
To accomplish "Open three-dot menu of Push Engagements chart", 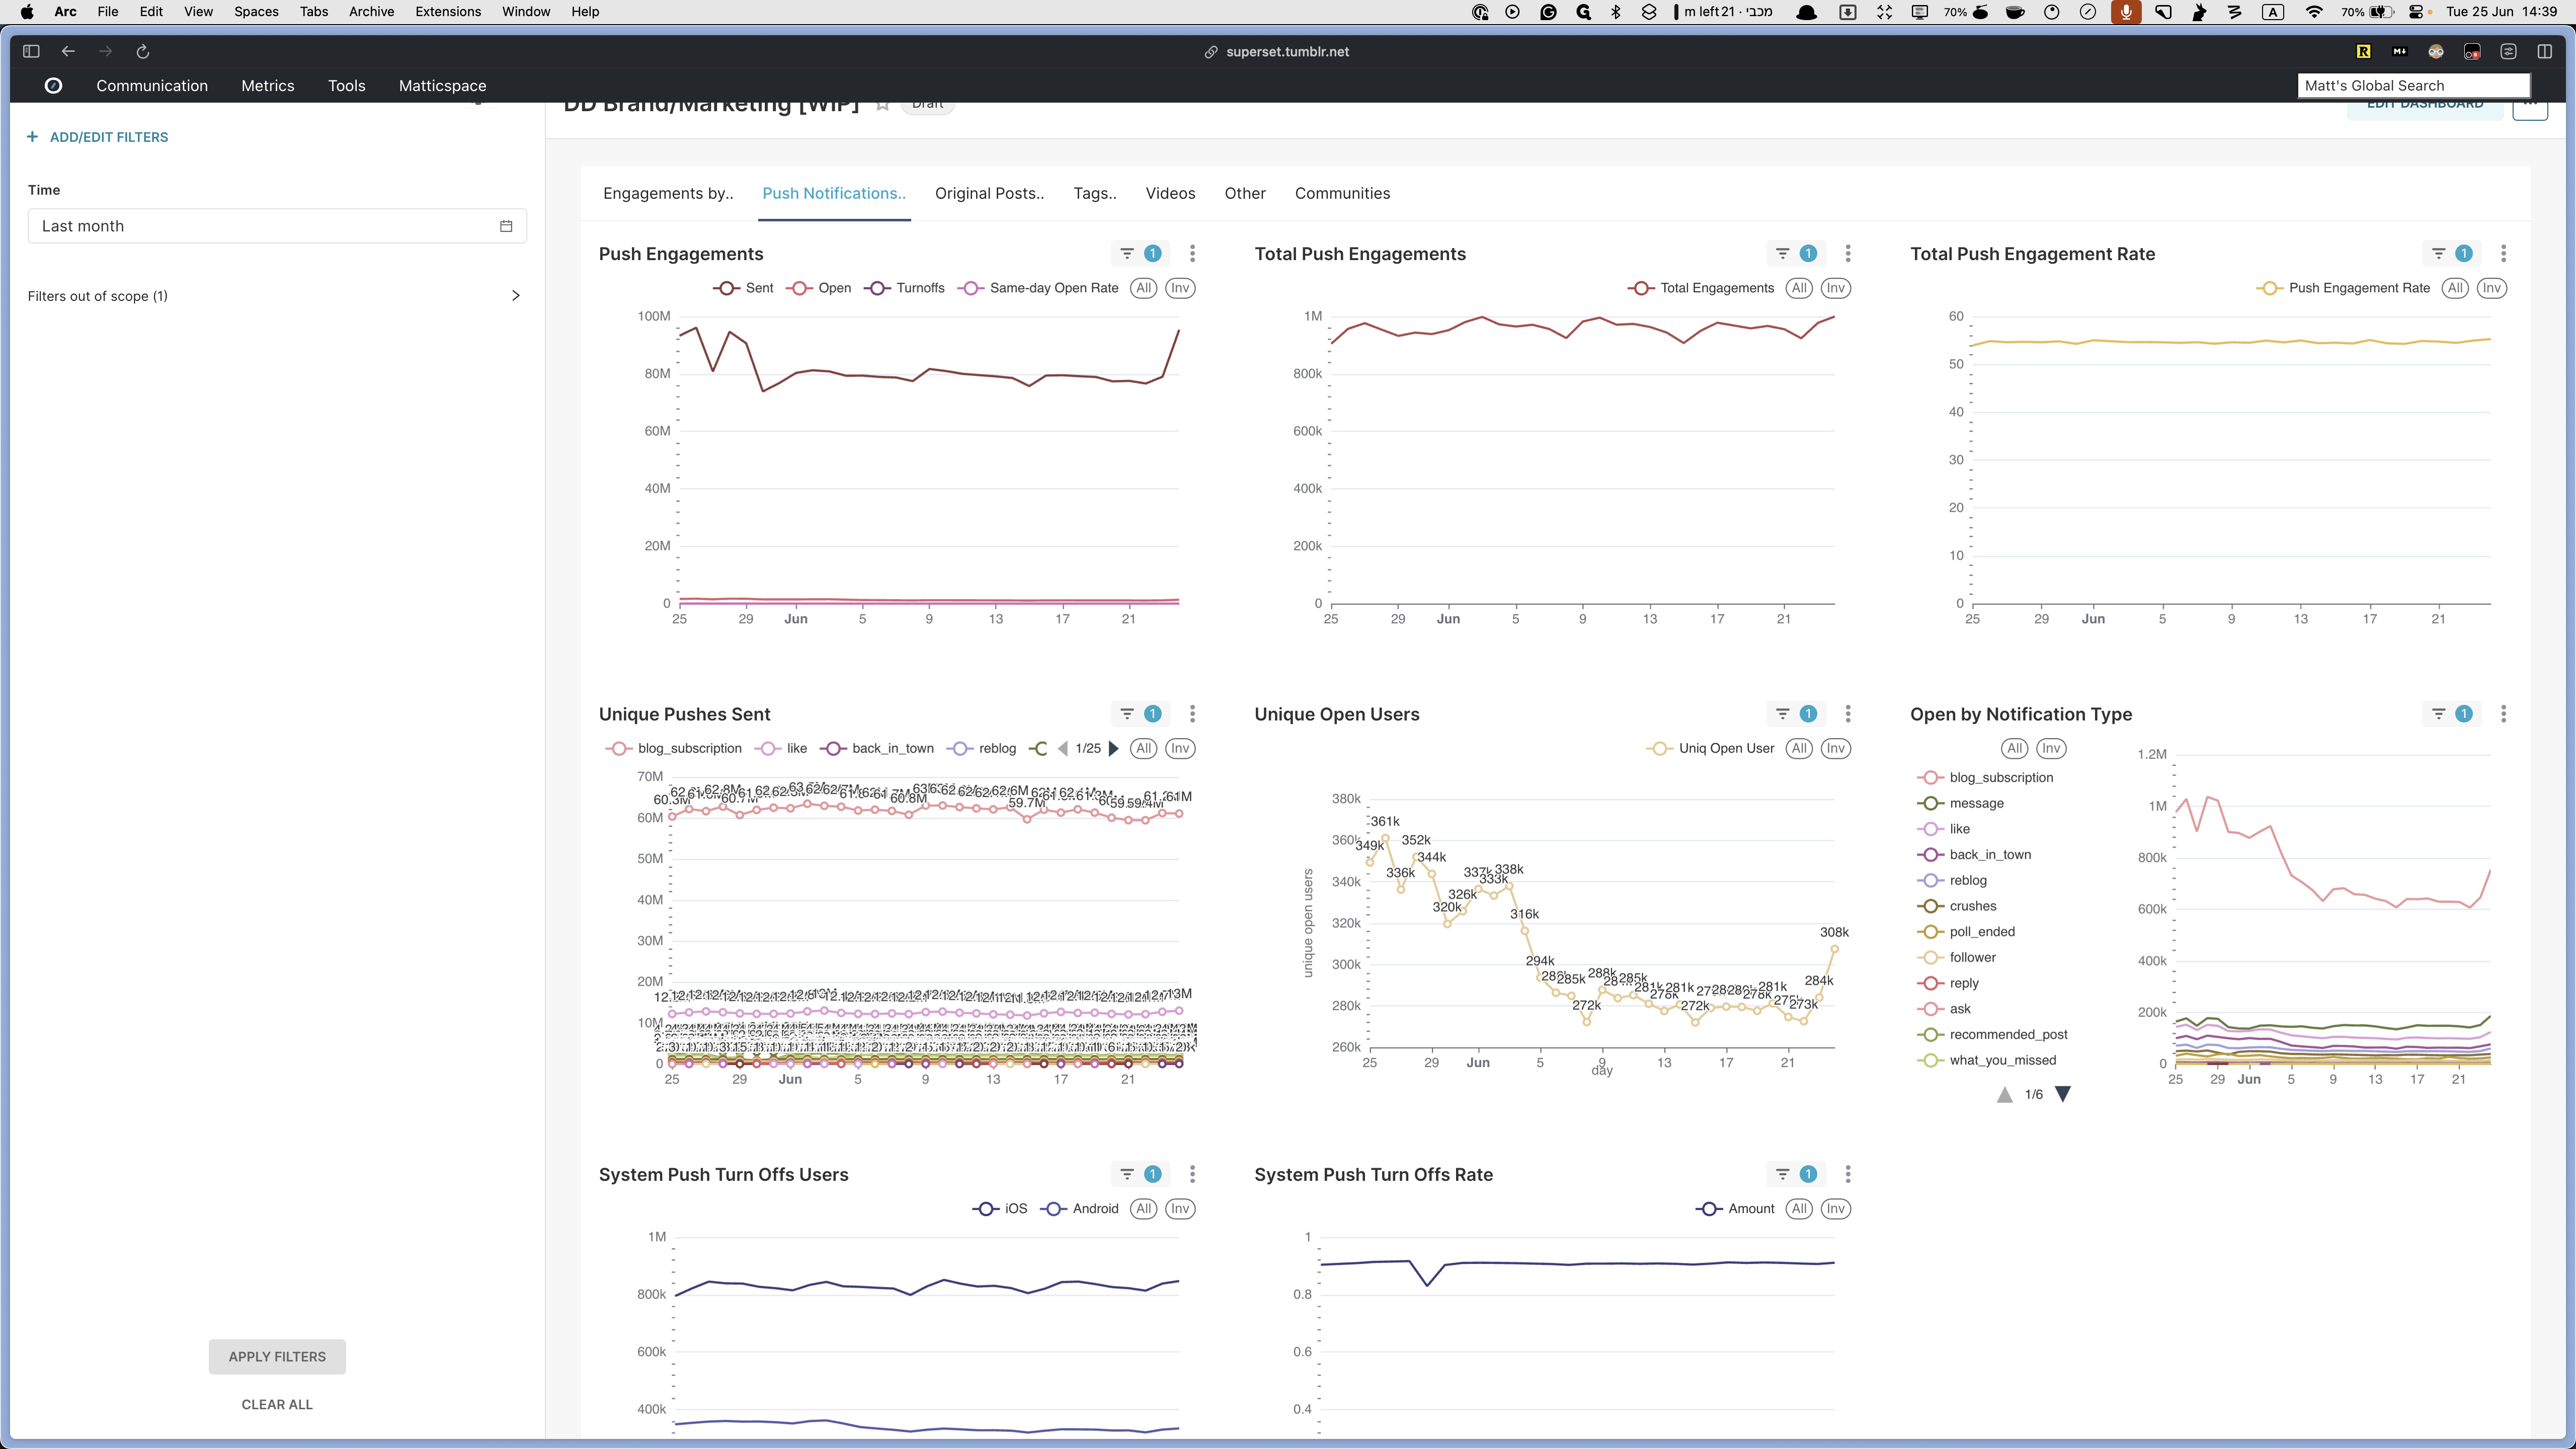I will click(1192, 254).
